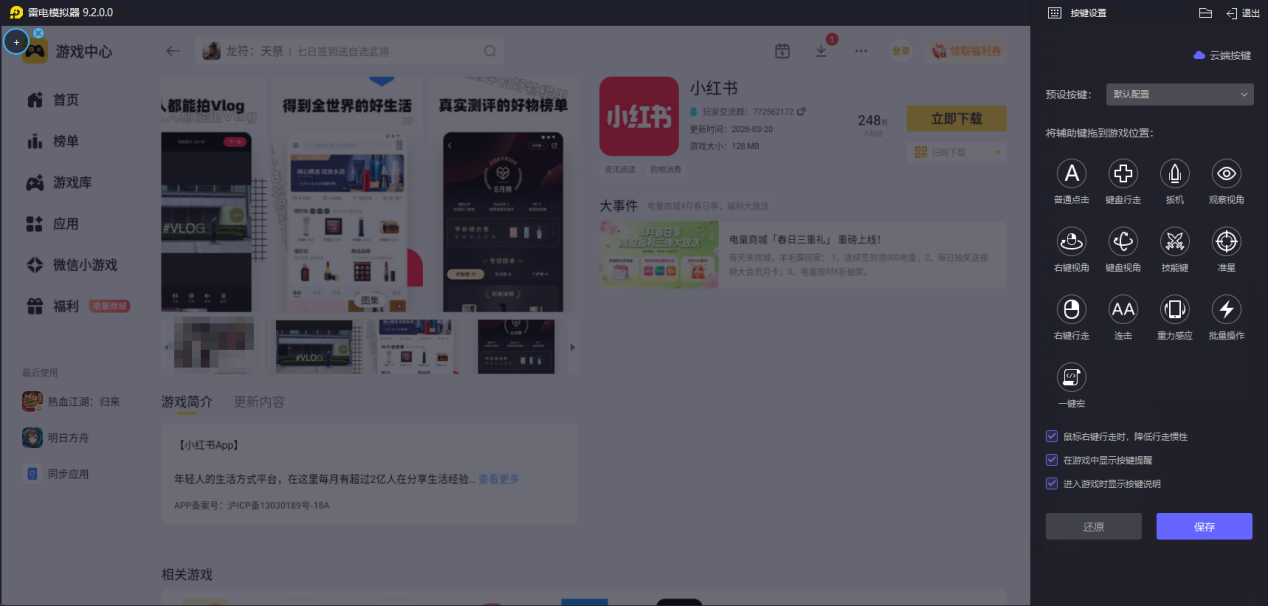Open the downloads icon with badge
The image size is (1268, 606).
[x=822, y=50]
